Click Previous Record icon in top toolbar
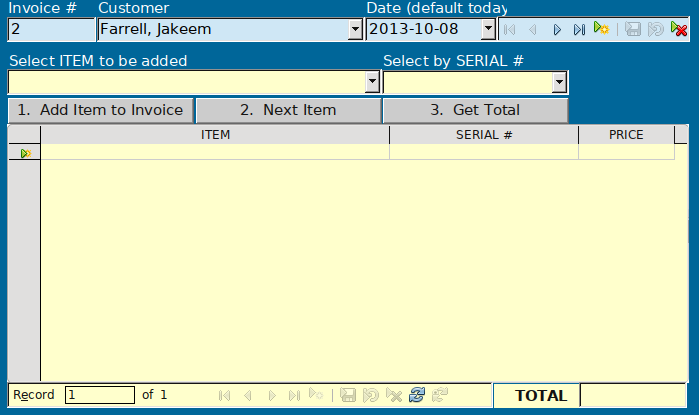 click(533, 30)
